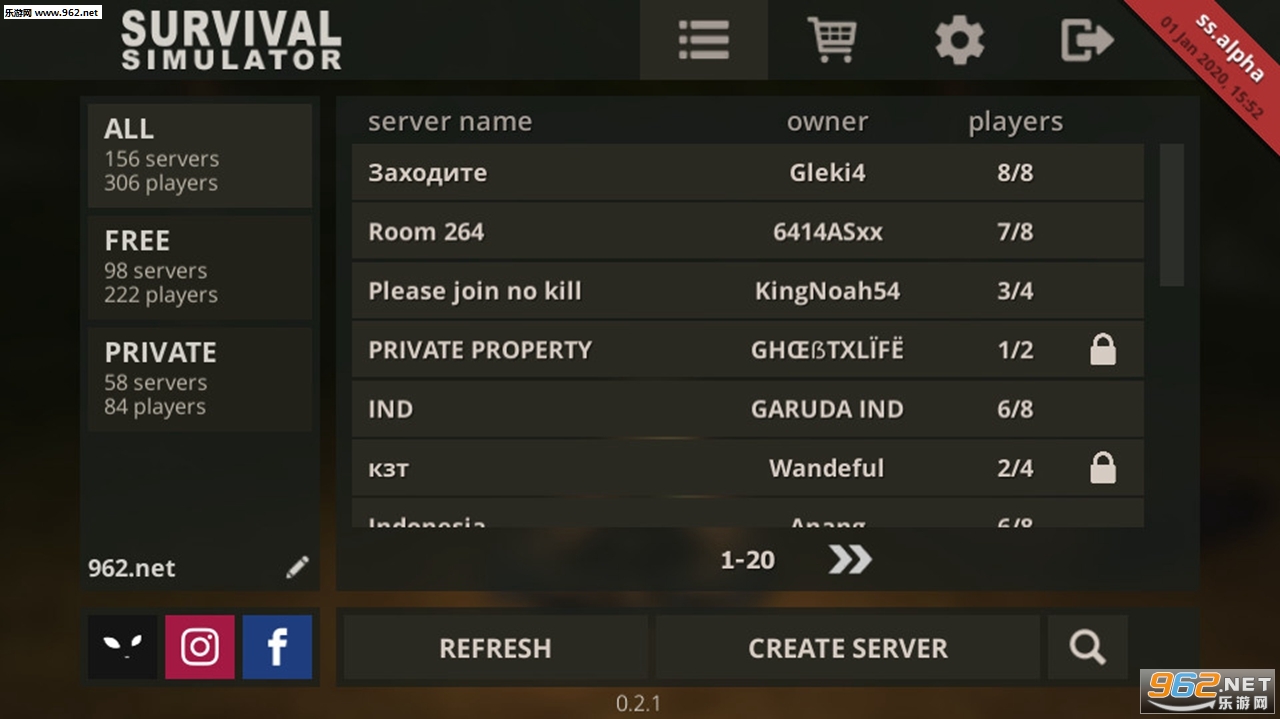Select the PRIVATE servers filter
Viewport: 1280px width, 719px height.
click(200, 379)
